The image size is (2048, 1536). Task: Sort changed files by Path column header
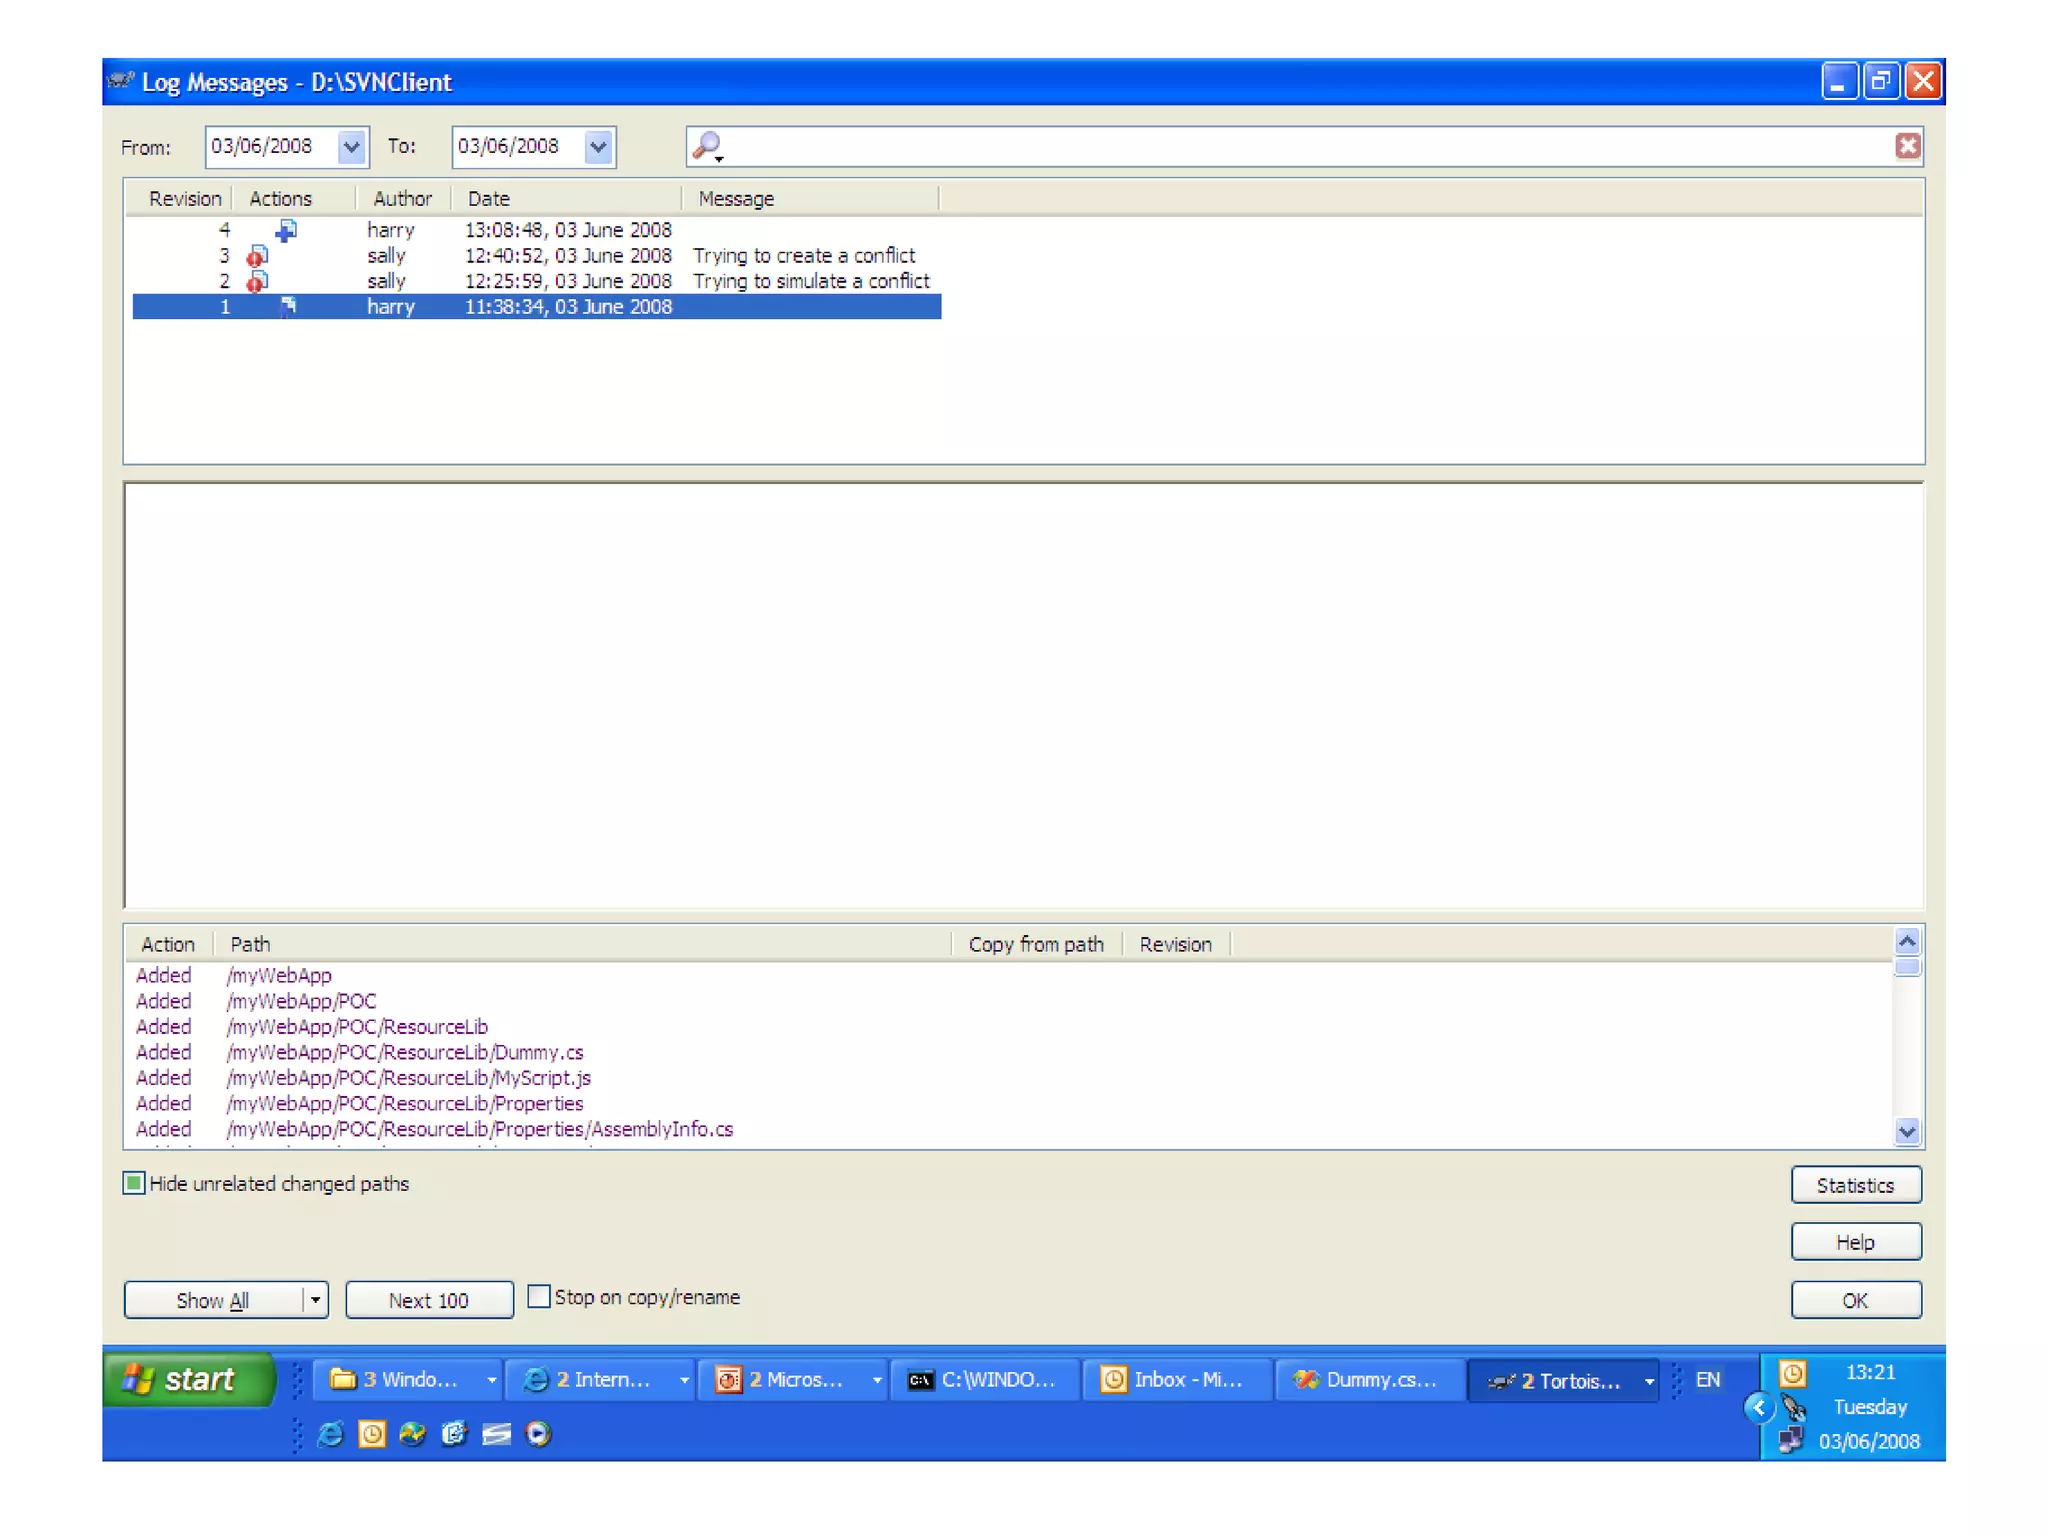250,944
